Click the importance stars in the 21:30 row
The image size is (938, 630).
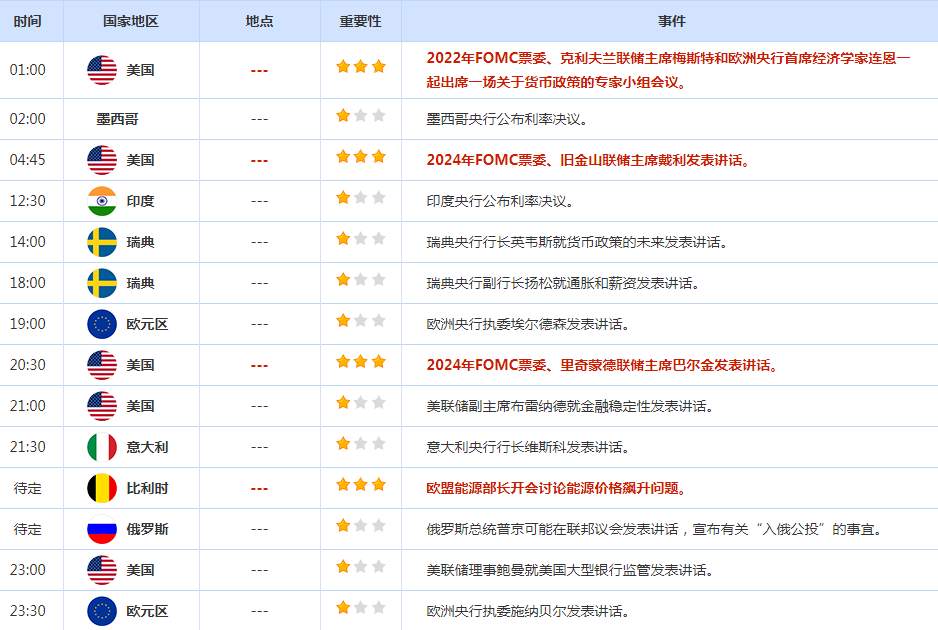point(361,443)
